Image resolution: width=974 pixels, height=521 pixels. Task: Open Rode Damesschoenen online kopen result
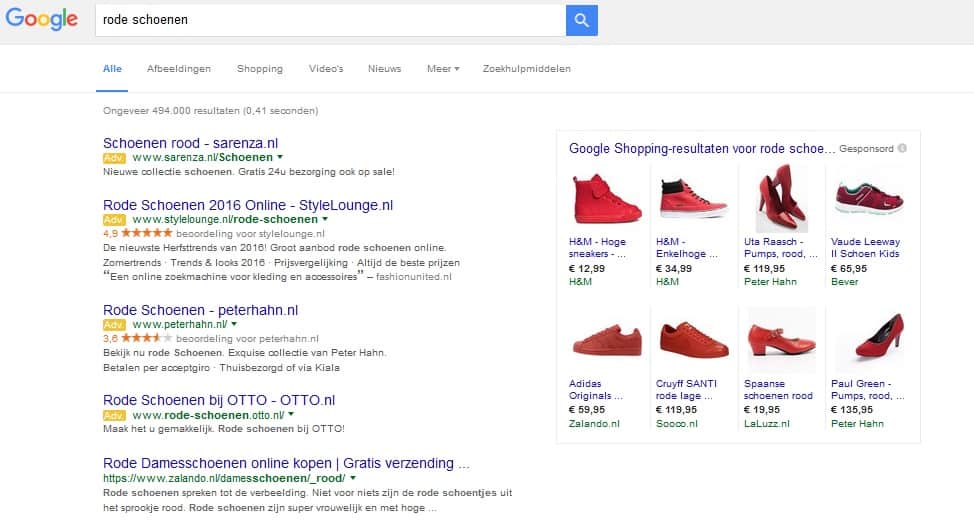click(x=286, y=464)
